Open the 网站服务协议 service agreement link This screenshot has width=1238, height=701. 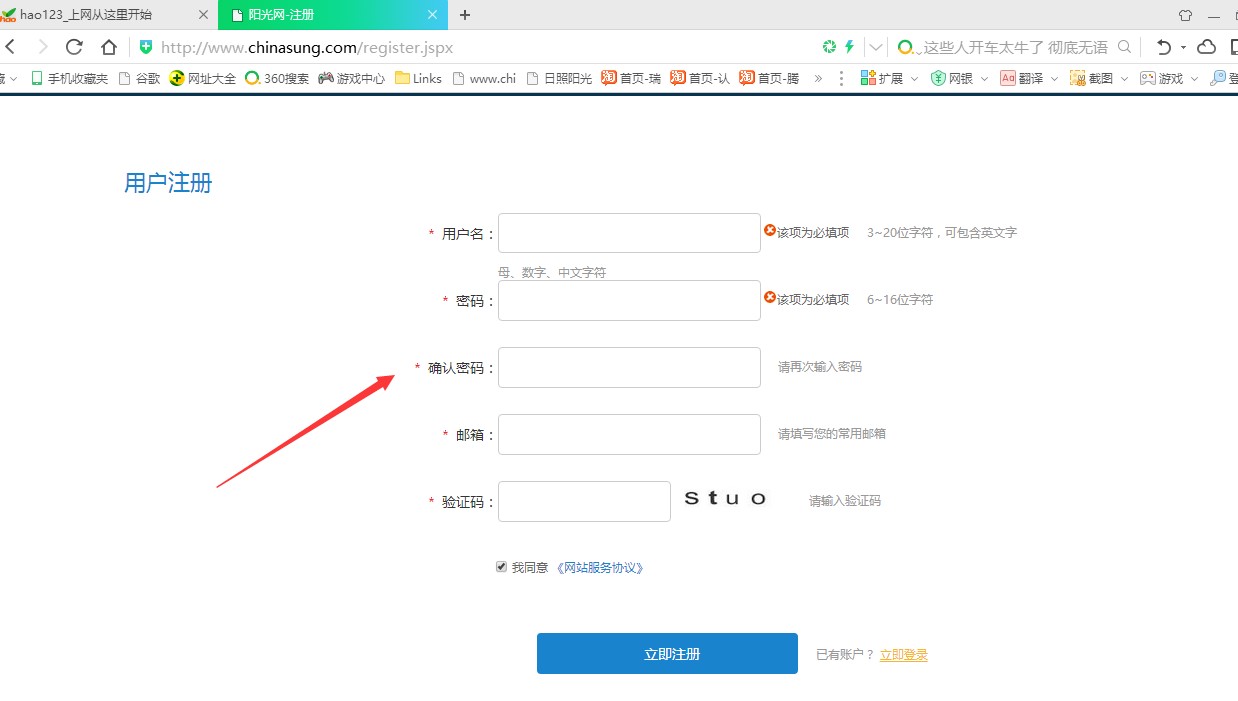click(x=600, y=568)
